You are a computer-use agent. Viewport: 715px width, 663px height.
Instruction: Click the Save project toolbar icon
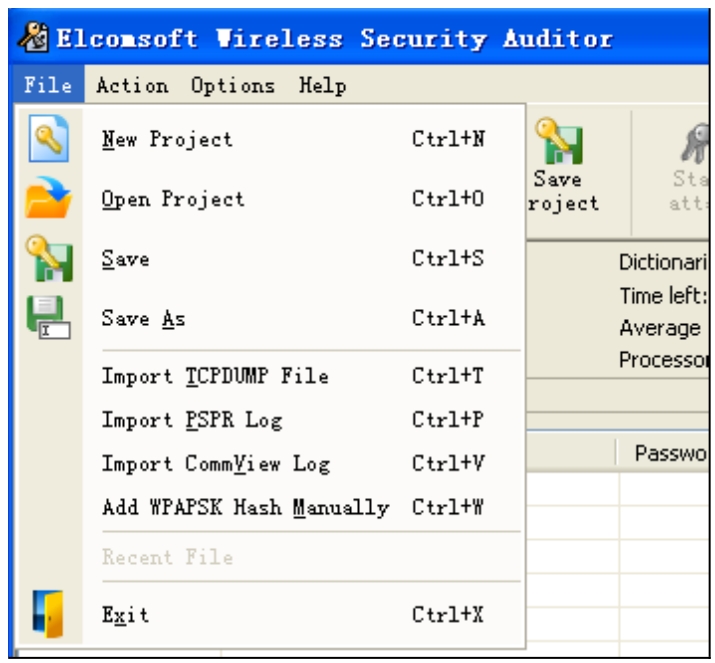[560, 141]
